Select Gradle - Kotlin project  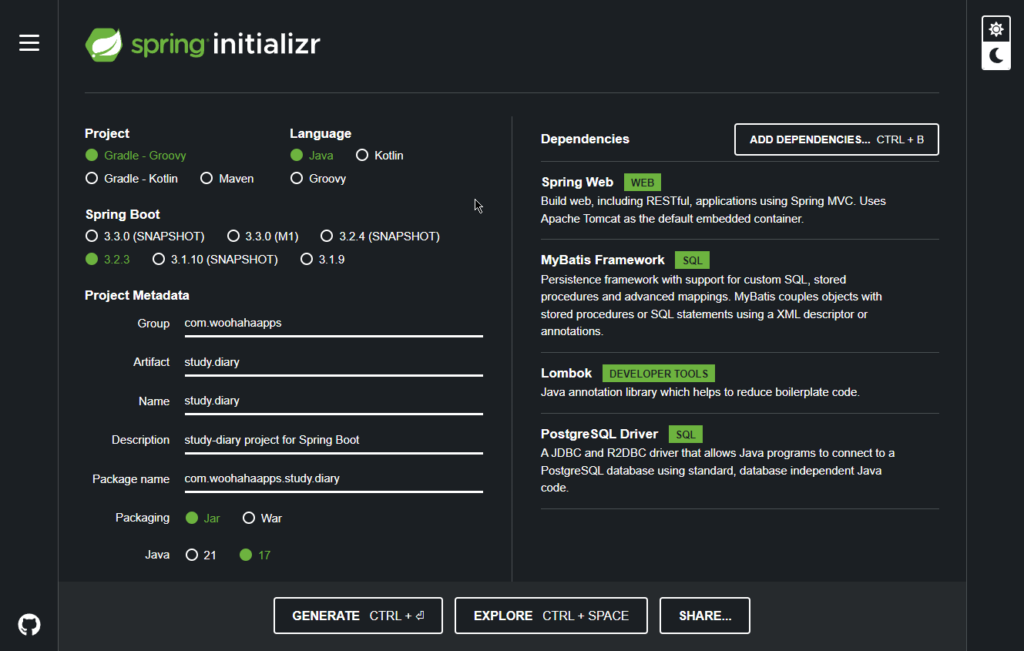131,178
